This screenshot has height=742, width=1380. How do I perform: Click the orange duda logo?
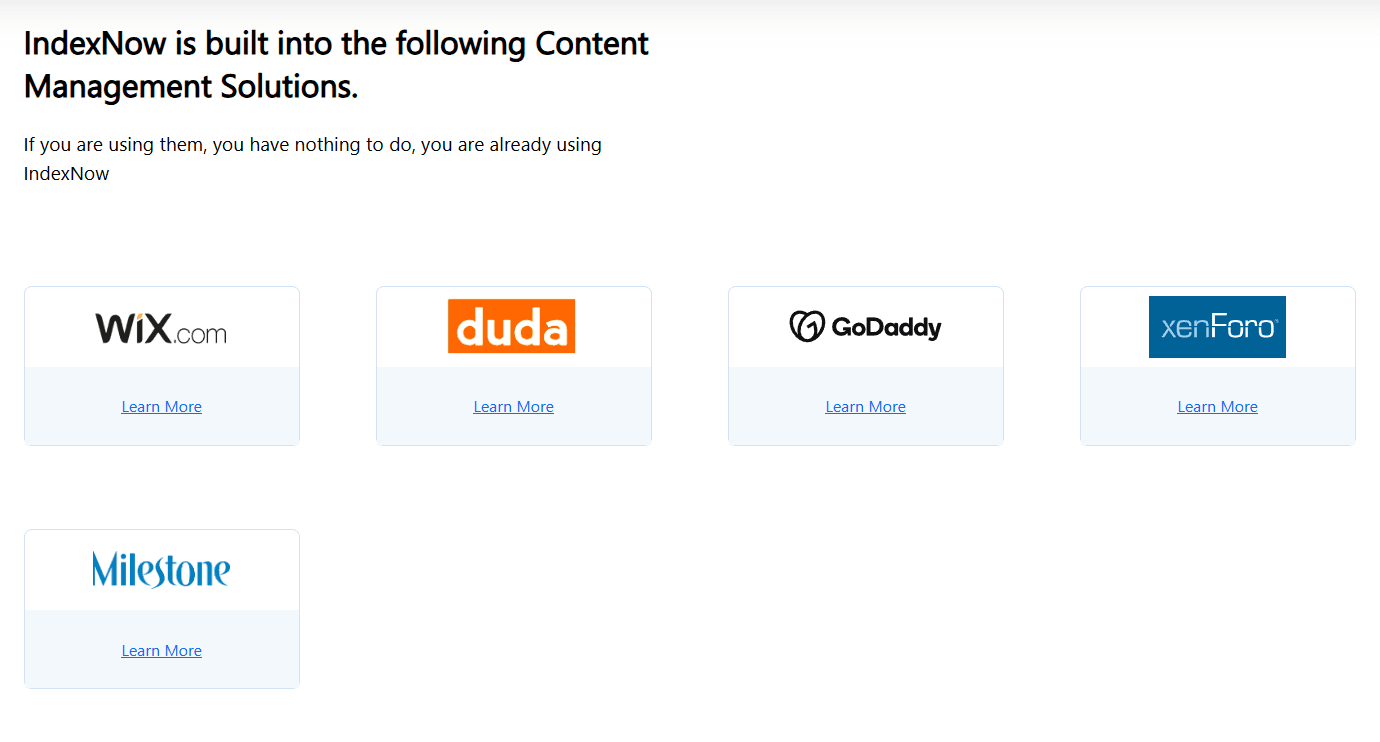512,326
